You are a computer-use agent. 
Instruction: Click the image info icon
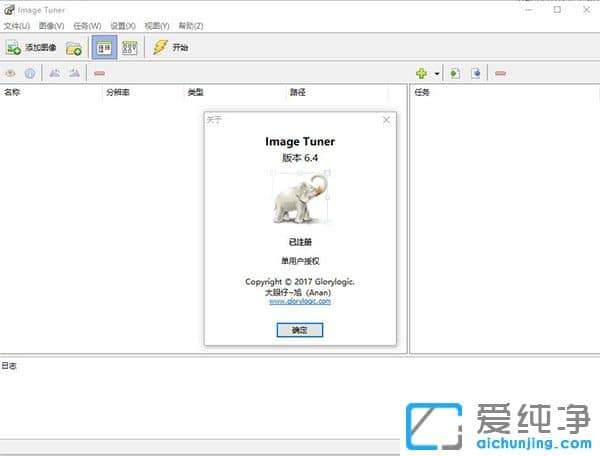[x=30, y=73]
